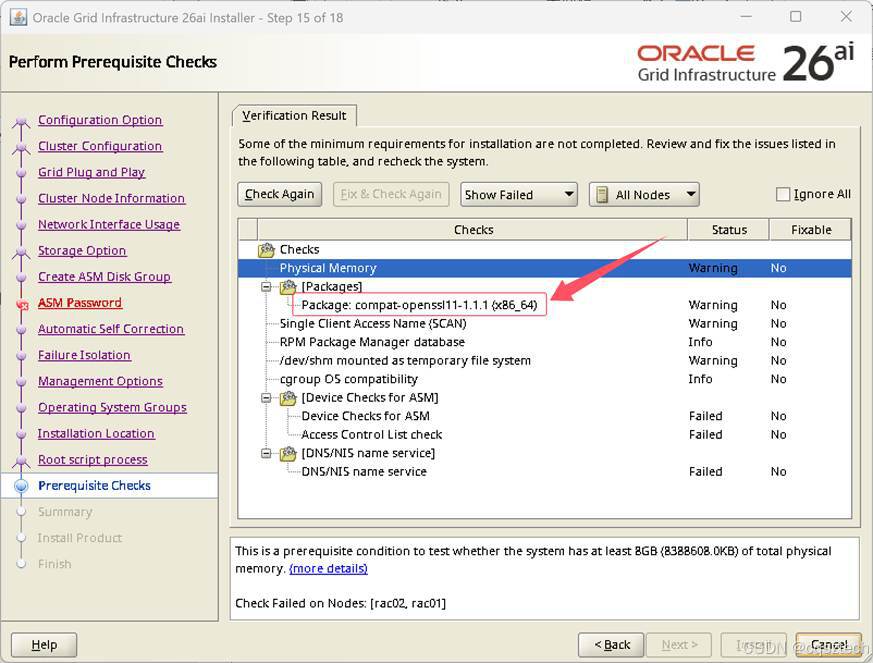Go to the Automatic Self Correction step

tap(111, 330)
